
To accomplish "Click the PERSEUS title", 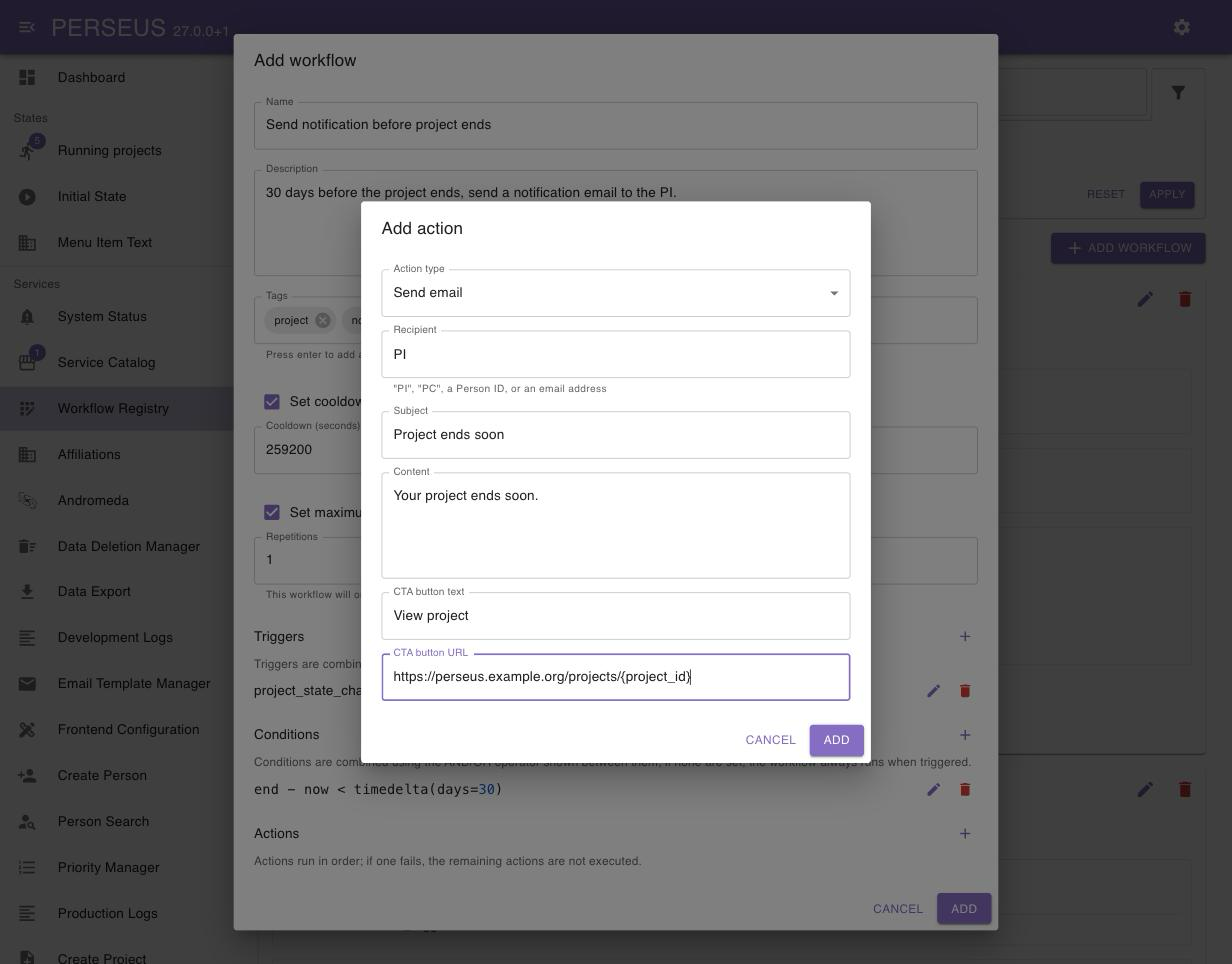I will pyautogui.click(x=108, y=27).
